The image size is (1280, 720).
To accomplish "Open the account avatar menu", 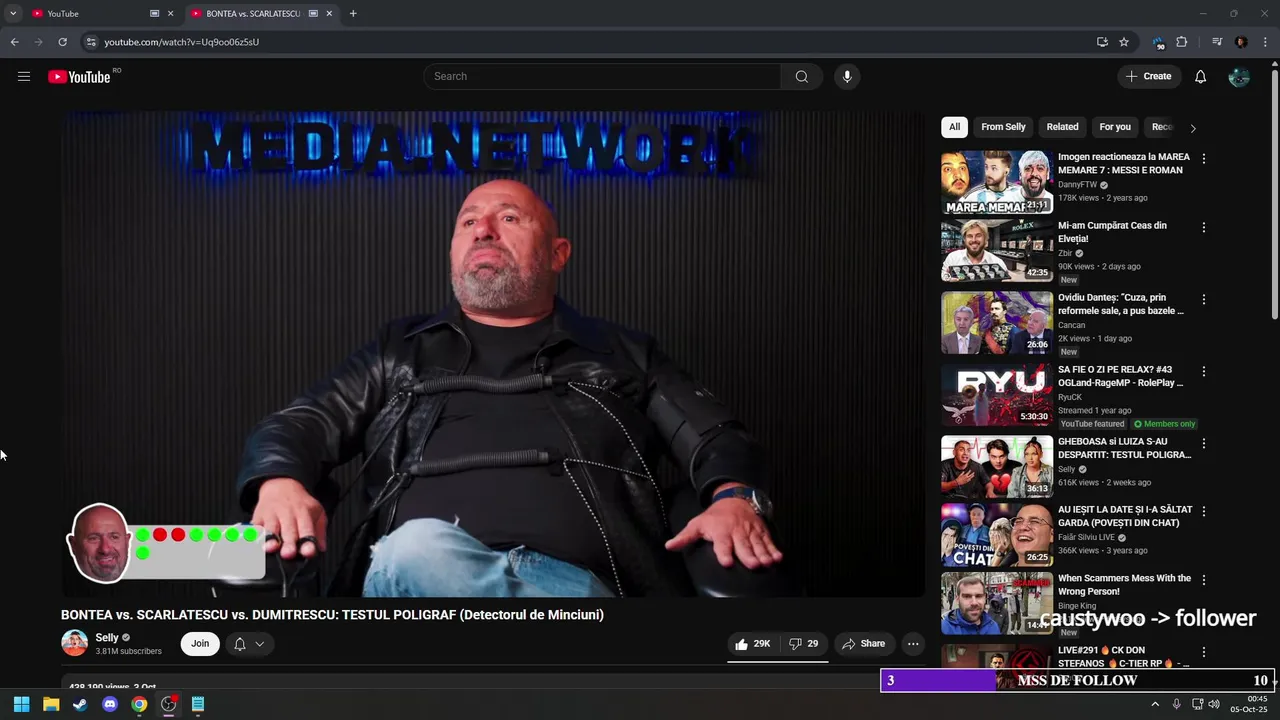I will pyautogui.click(x=1239, y=77).
